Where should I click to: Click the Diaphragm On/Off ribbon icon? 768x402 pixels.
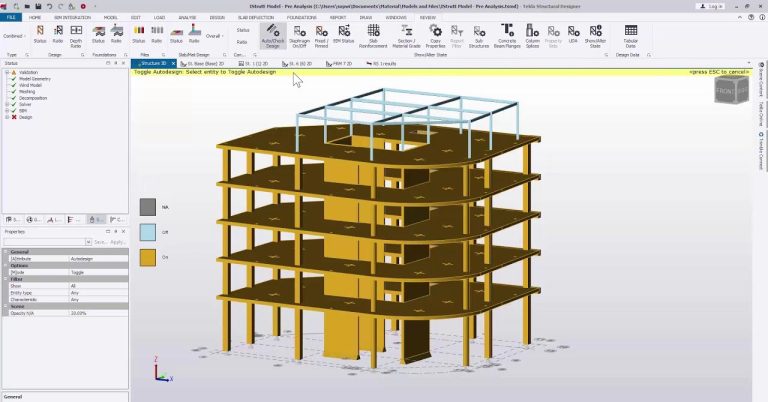[x=299, y=36]
